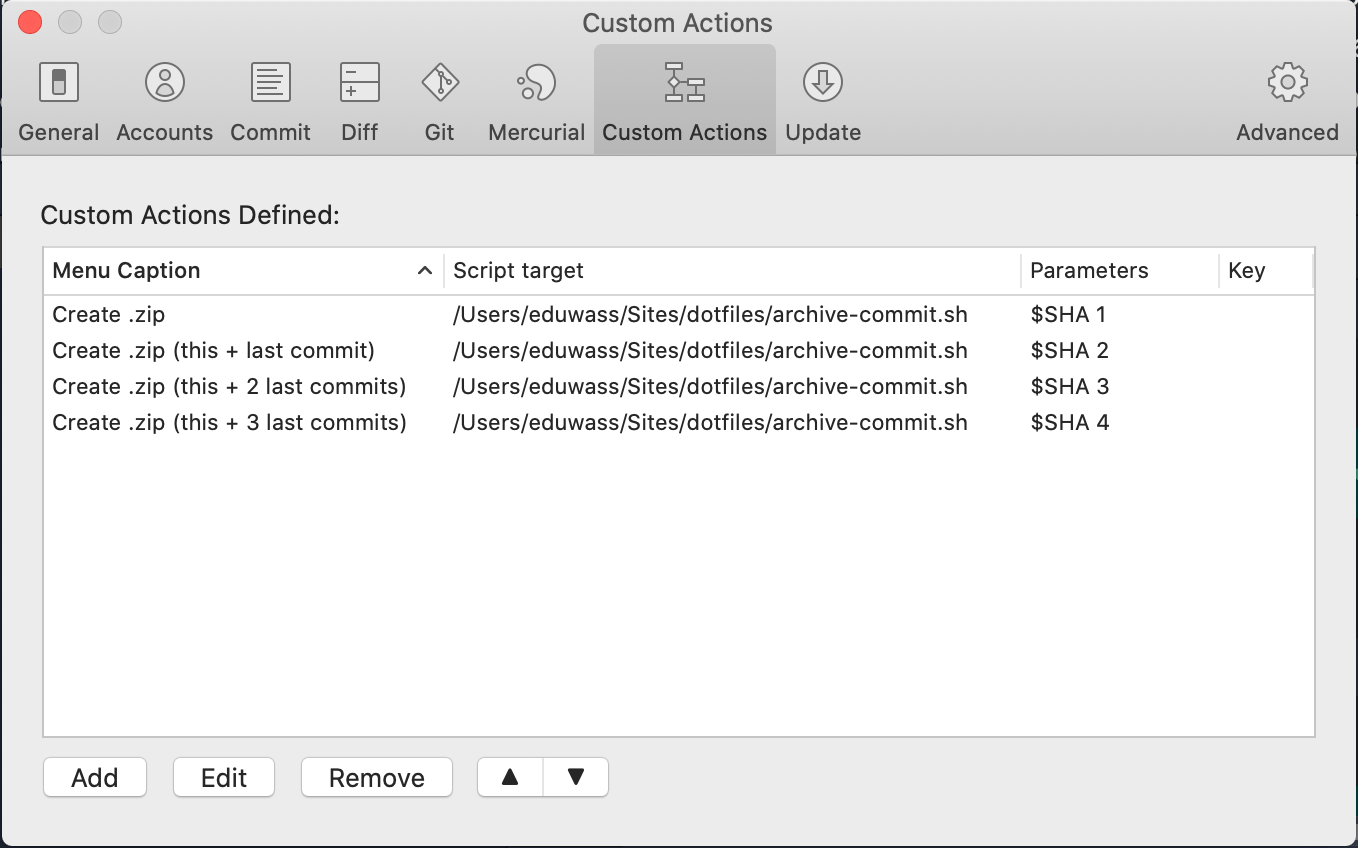Click the Edit button
Viewport: 1358px width, 848px height.
tap(224, 777)
